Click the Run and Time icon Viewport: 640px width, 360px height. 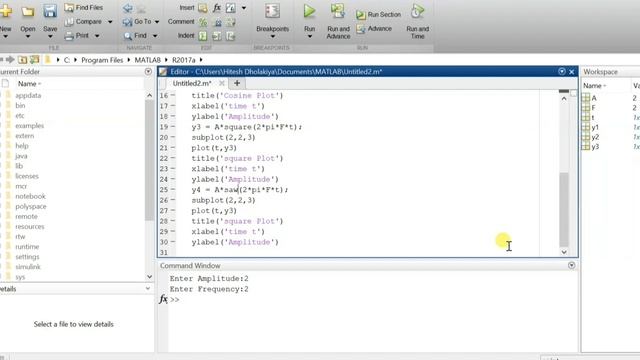[x=417, y=11]
